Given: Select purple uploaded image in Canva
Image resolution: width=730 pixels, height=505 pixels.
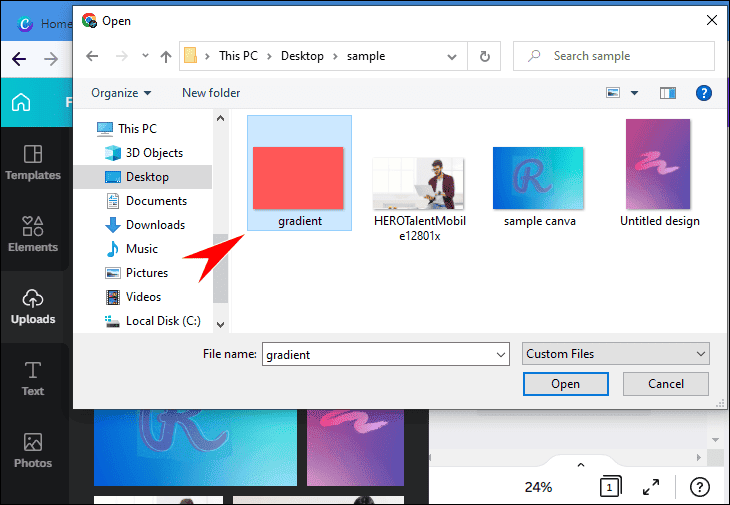Looking at the screenshot, I should [355, 448].
